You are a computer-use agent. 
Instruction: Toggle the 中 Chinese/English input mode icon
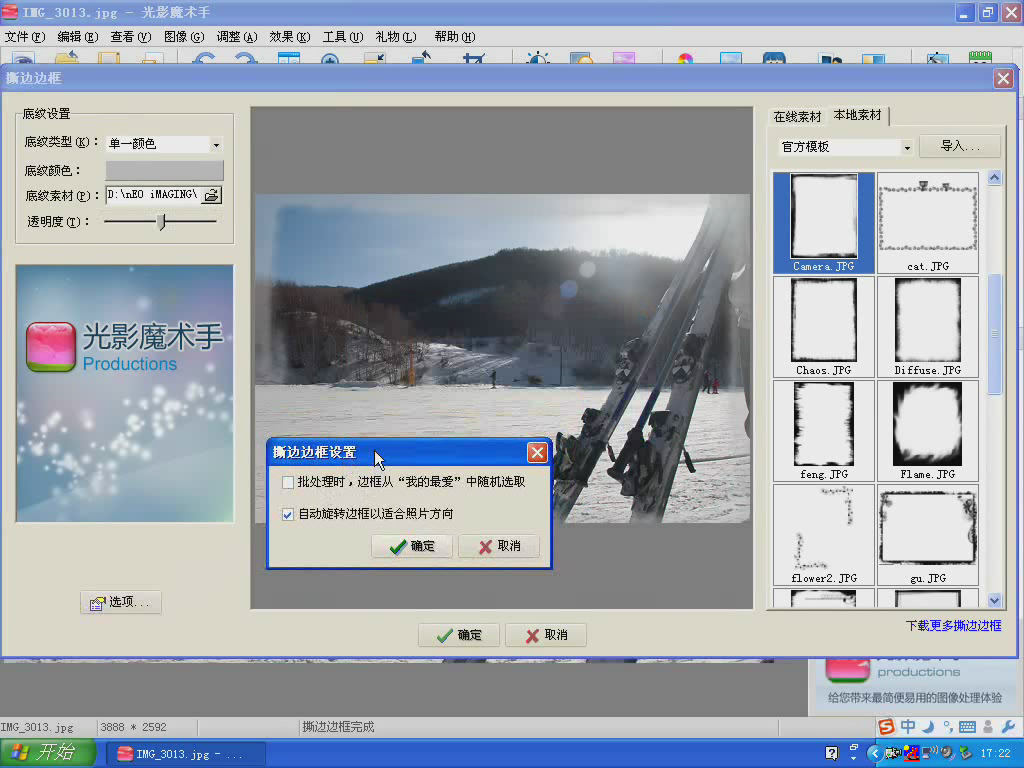908,726
